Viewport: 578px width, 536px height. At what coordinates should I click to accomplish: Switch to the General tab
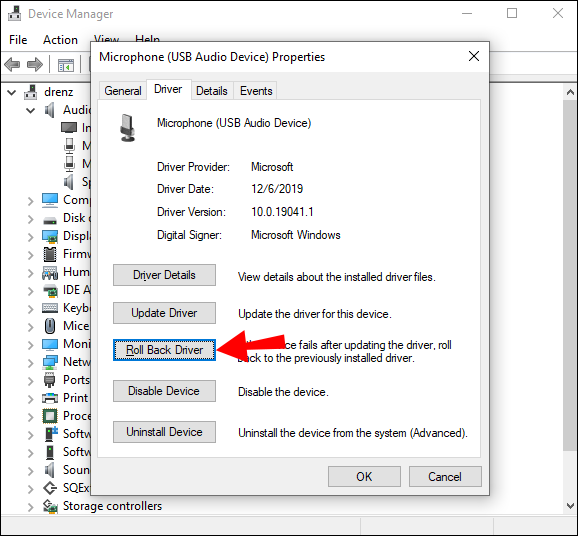click(123, 91)
